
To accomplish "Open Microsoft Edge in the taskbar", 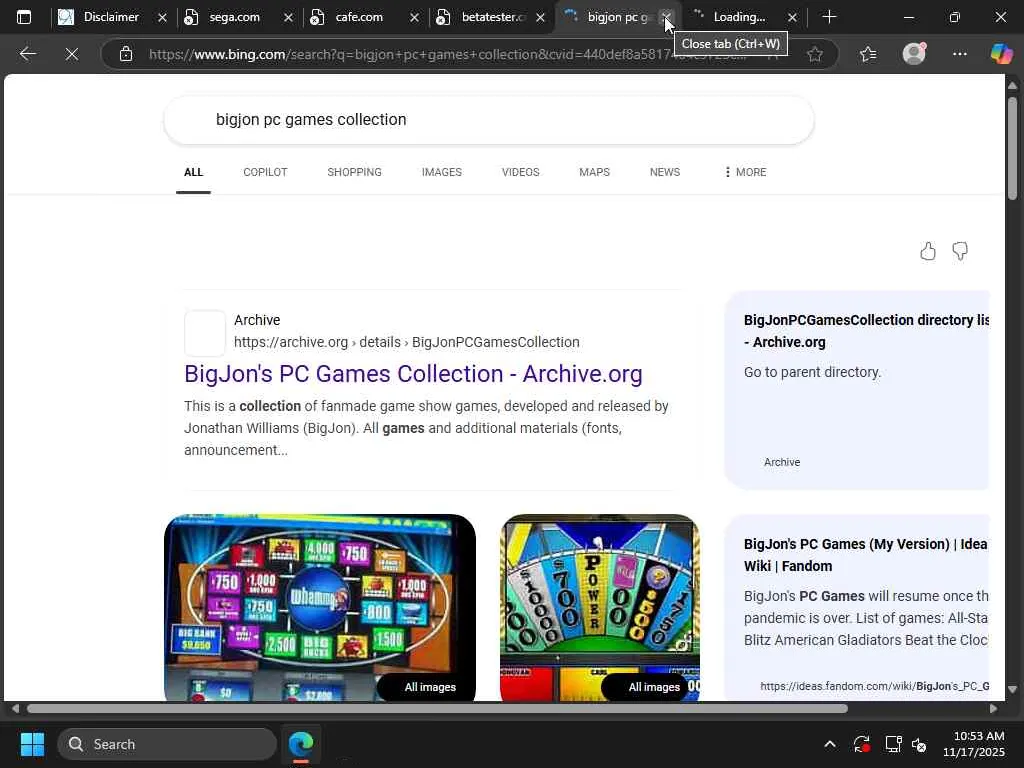I will pos(301,744).
